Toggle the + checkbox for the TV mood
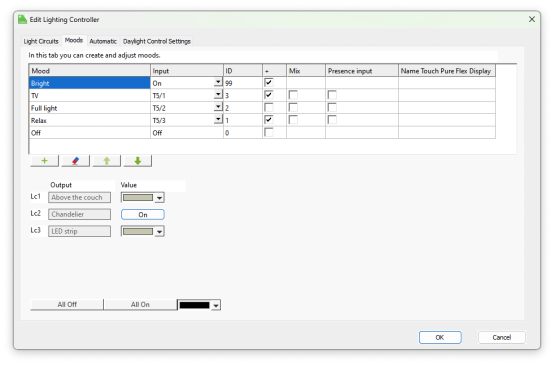The height and width of the screenshot is (366, 554). click(x=269, y=95)
